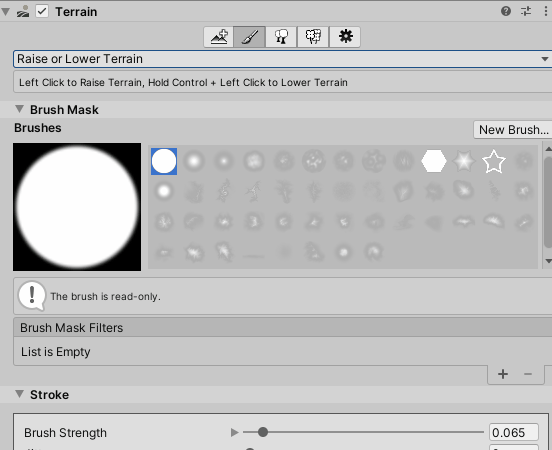Open the Raise or Lower Terrain dropdown
Viewport: 552px width, 450px height.
click(282, 59)
